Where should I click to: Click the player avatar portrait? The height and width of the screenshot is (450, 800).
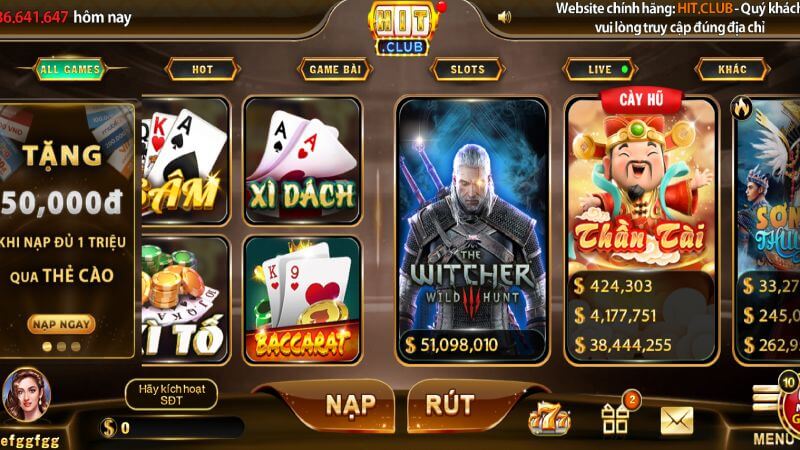tap(27, 395)
